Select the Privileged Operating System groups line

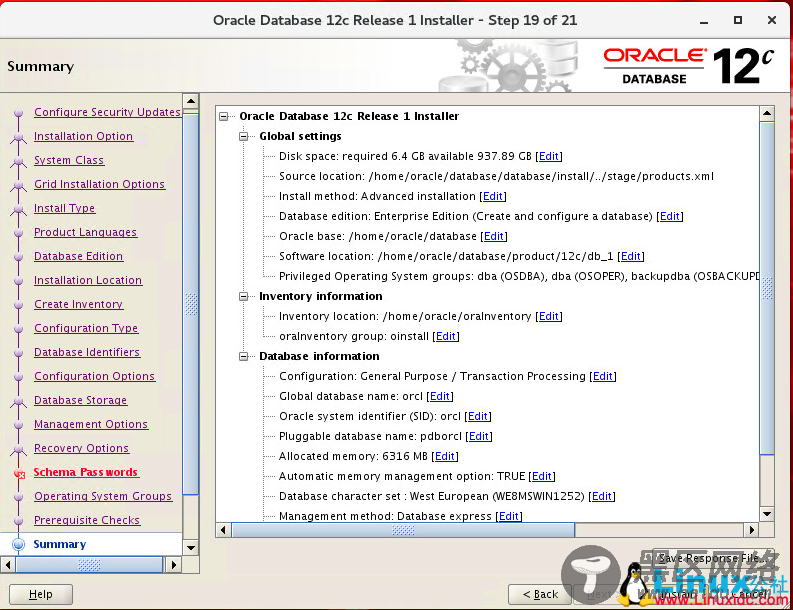tap(519, 276)
